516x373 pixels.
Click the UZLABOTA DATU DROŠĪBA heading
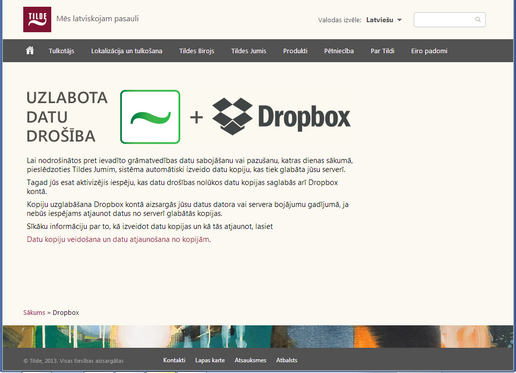(67, 117)
